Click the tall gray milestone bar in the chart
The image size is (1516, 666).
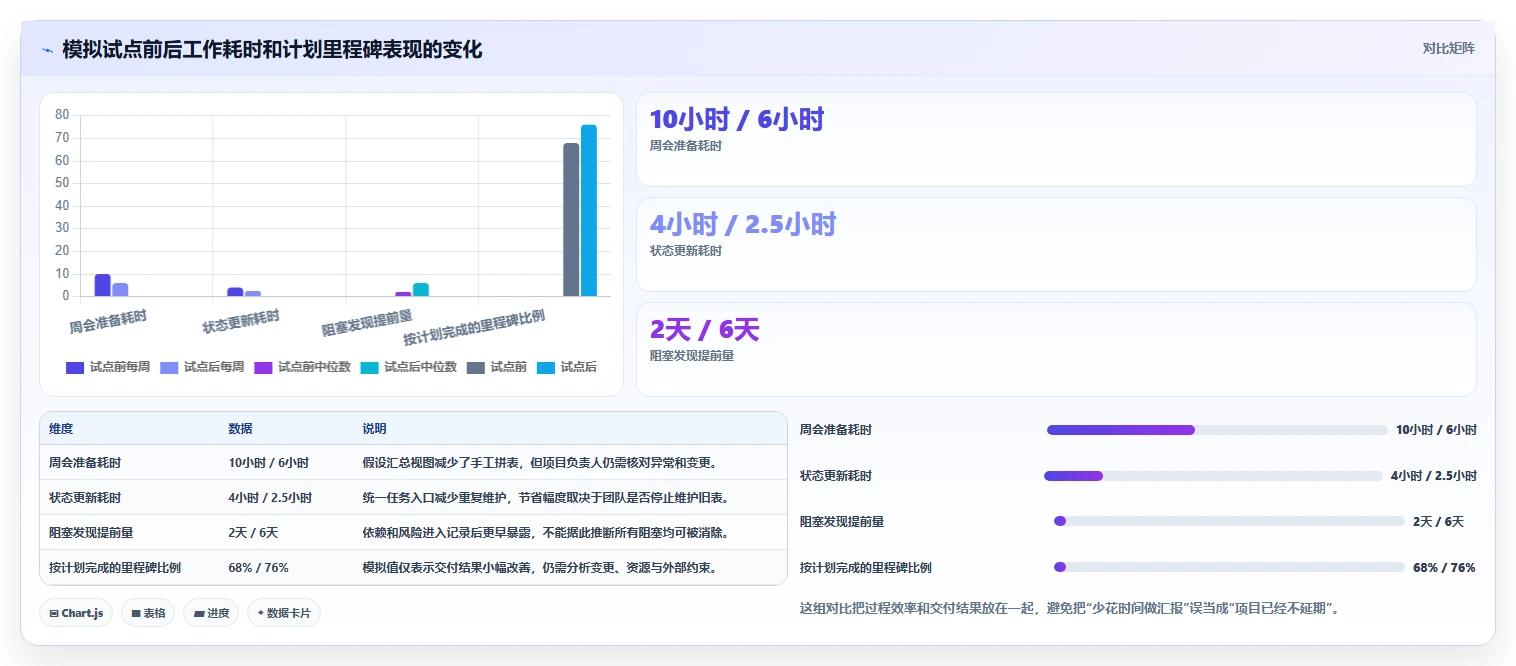point(571,219)
